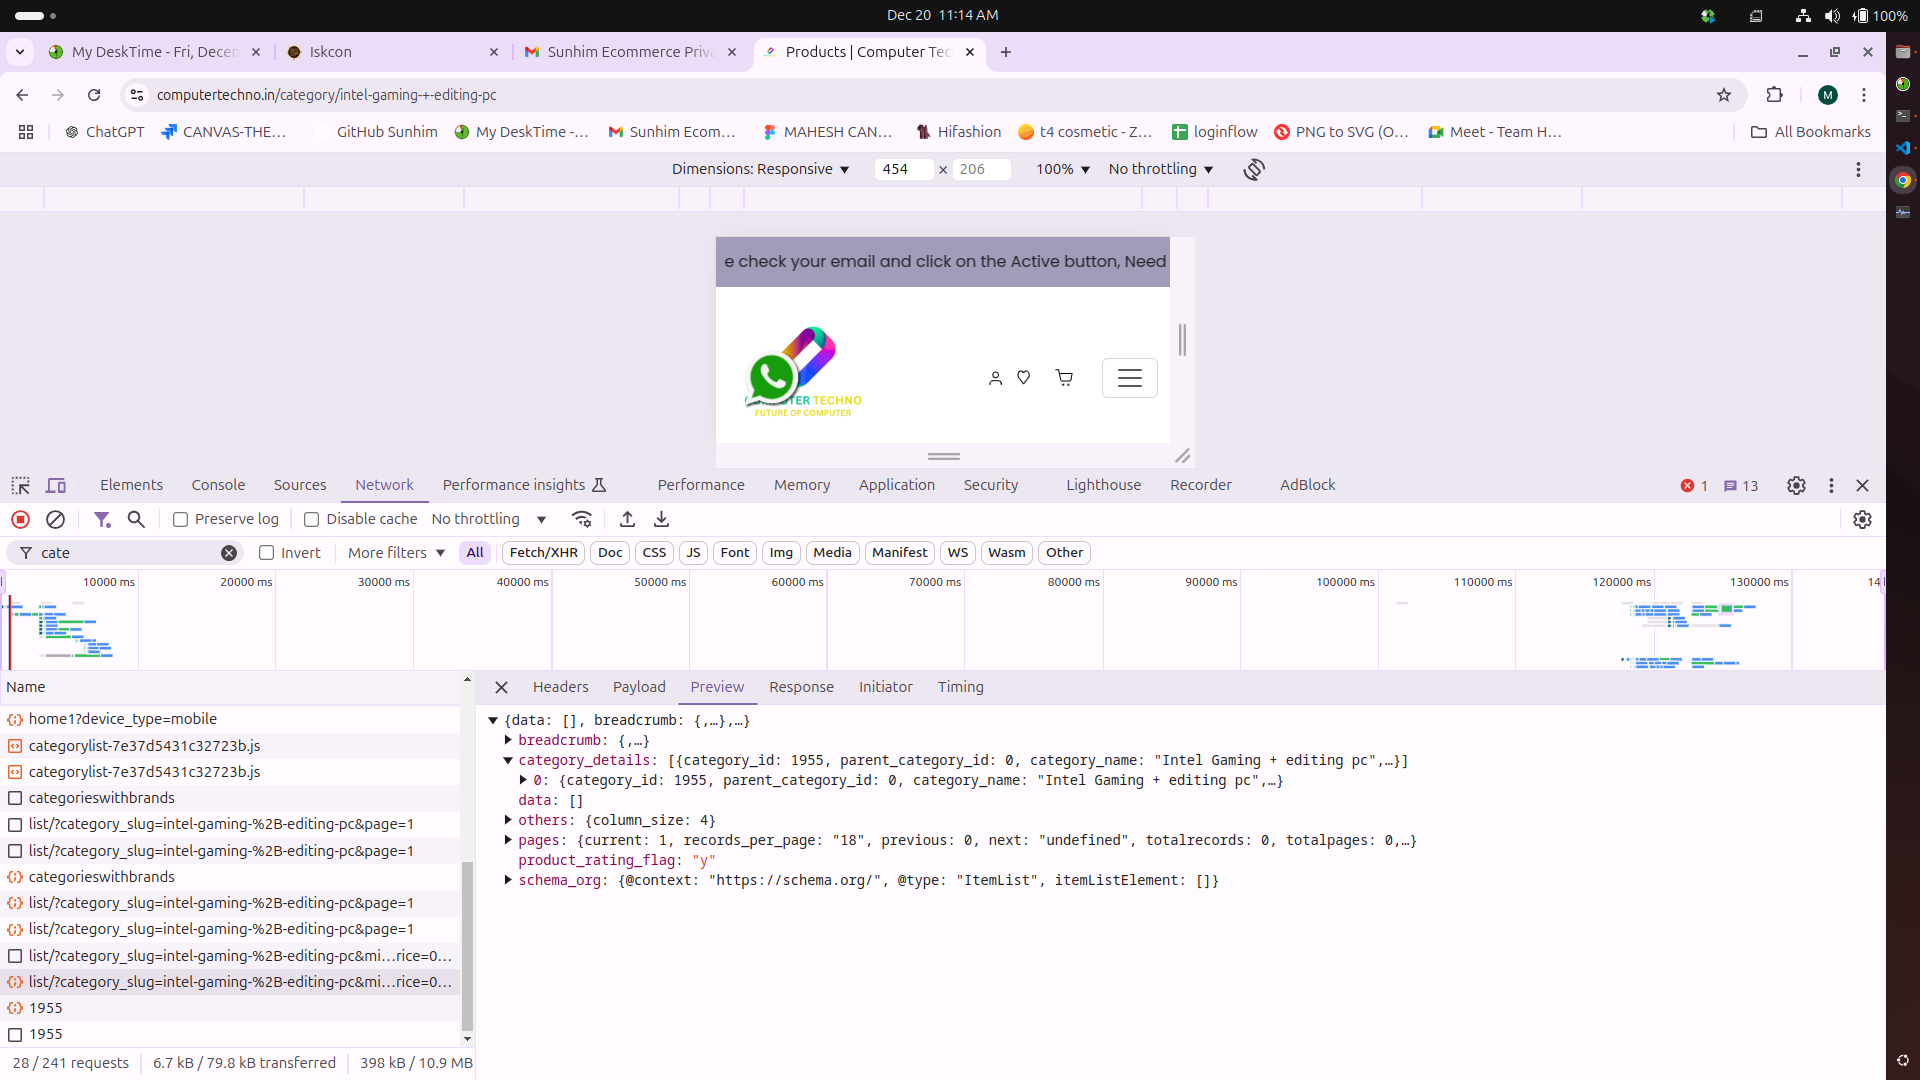This screenshot has width=1920, height=1080.
Task: Open the Response tab
Action: coord(801,688)
